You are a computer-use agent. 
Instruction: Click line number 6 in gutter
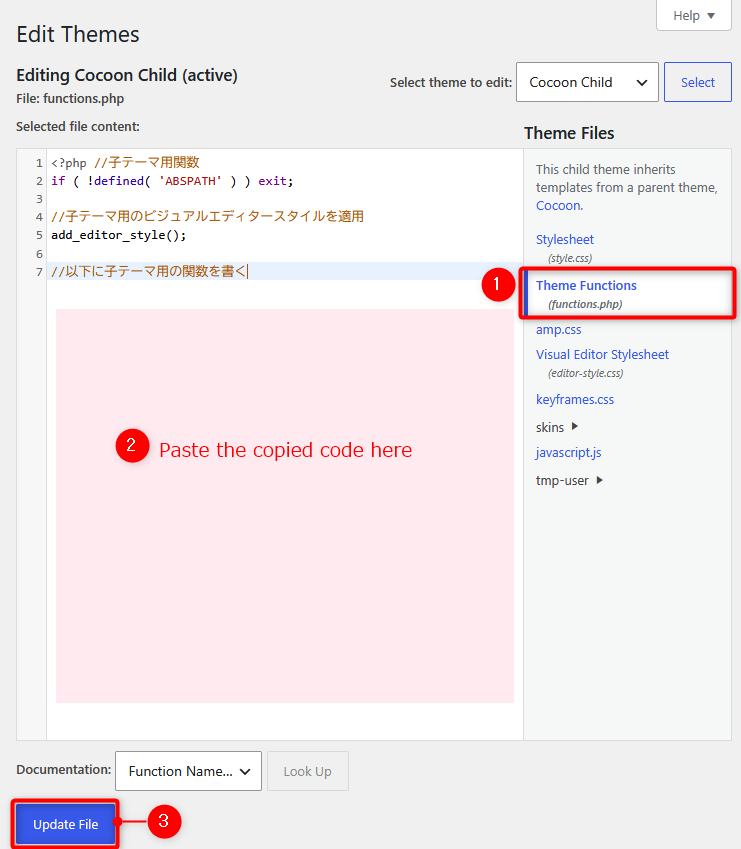click(x=39, y=253)
